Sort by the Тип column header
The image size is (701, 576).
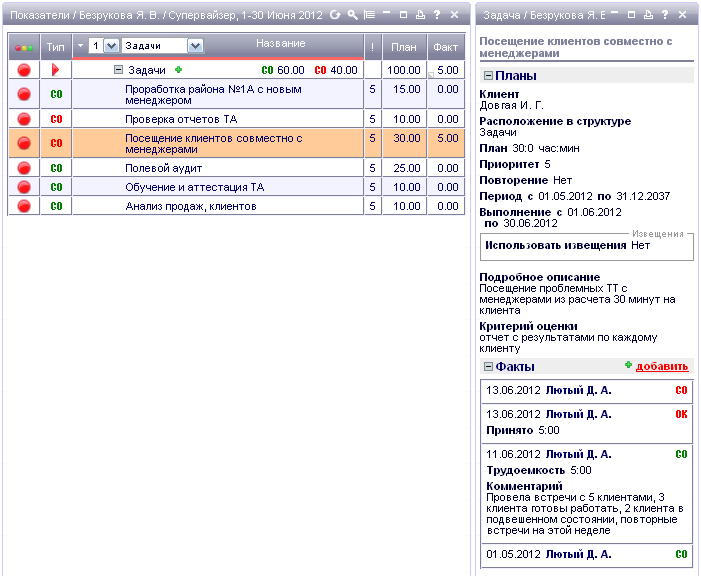56,47
